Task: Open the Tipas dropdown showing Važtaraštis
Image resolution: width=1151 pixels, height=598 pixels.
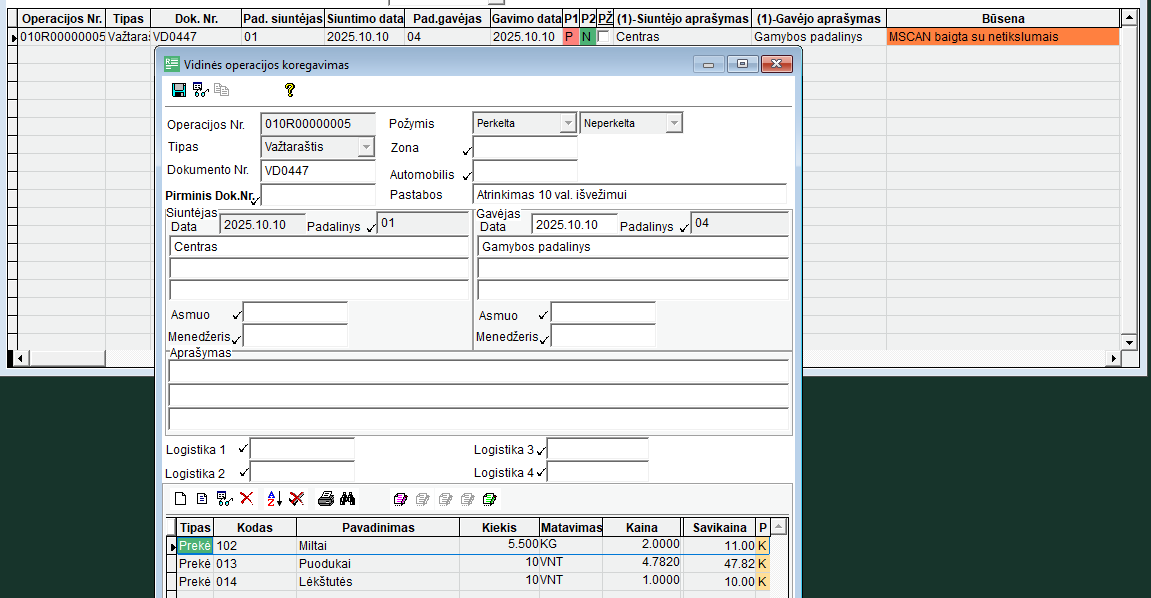Action: click(366, 147)
